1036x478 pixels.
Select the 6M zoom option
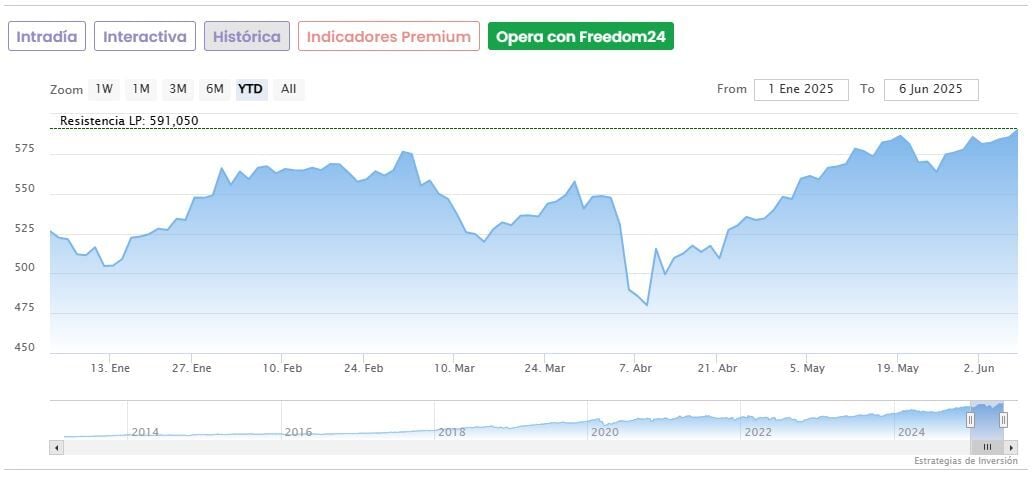tap(215, 89)
